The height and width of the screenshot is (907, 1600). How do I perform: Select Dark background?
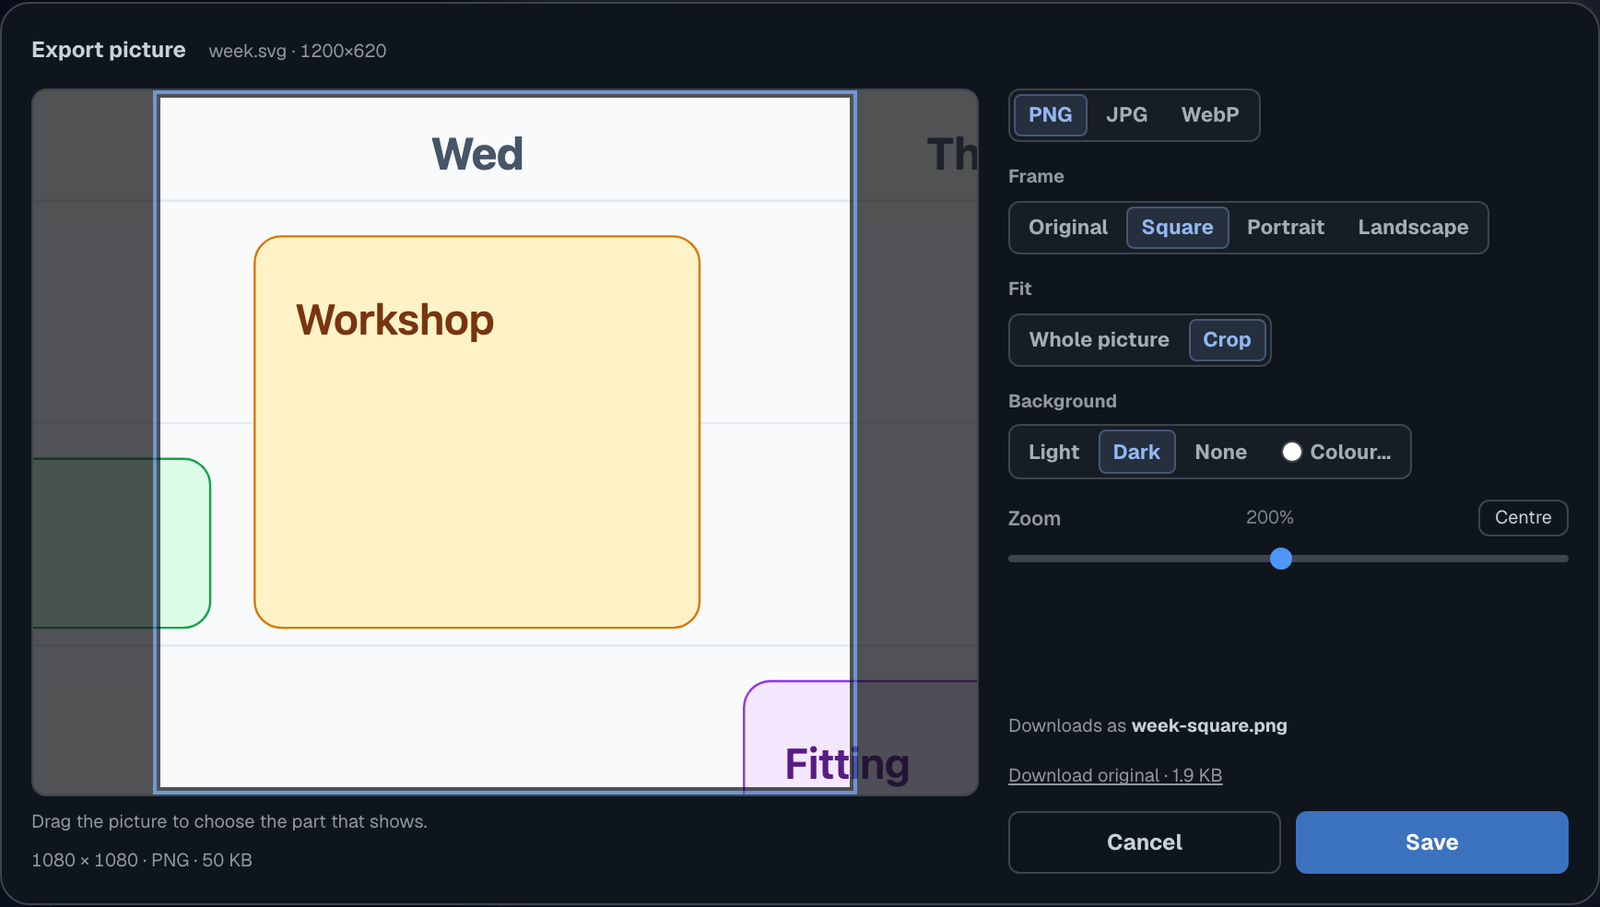[x=1137, y=452]
